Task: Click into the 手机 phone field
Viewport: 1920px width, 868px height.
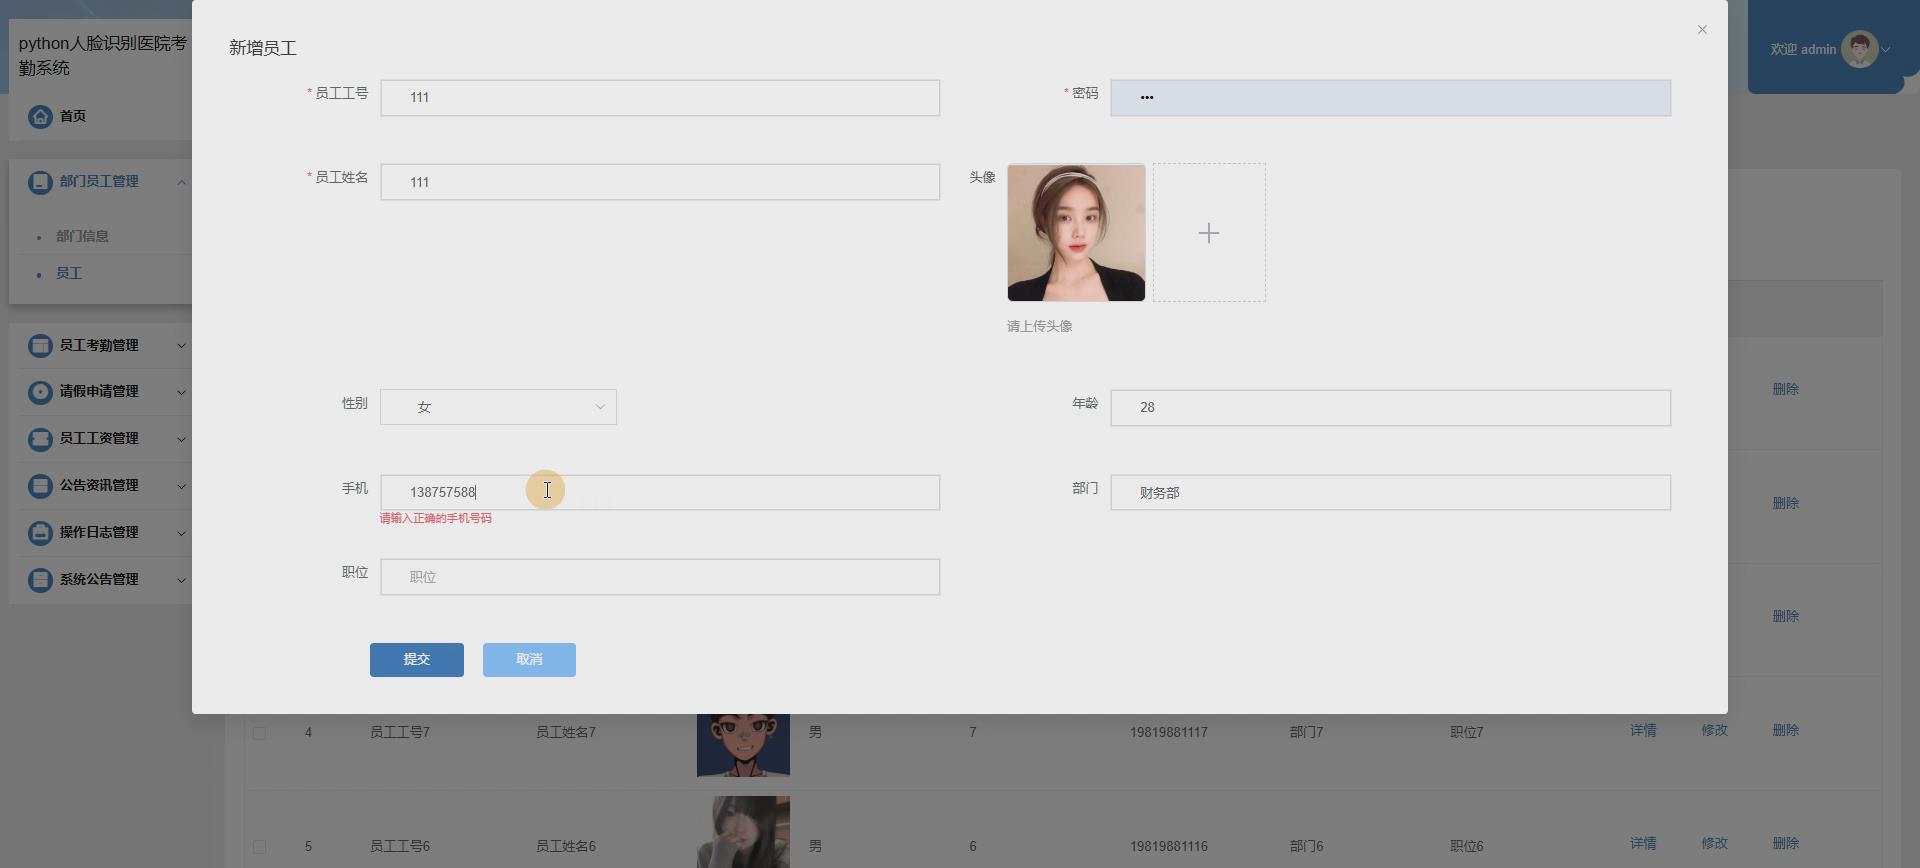Action: point(660,493)
